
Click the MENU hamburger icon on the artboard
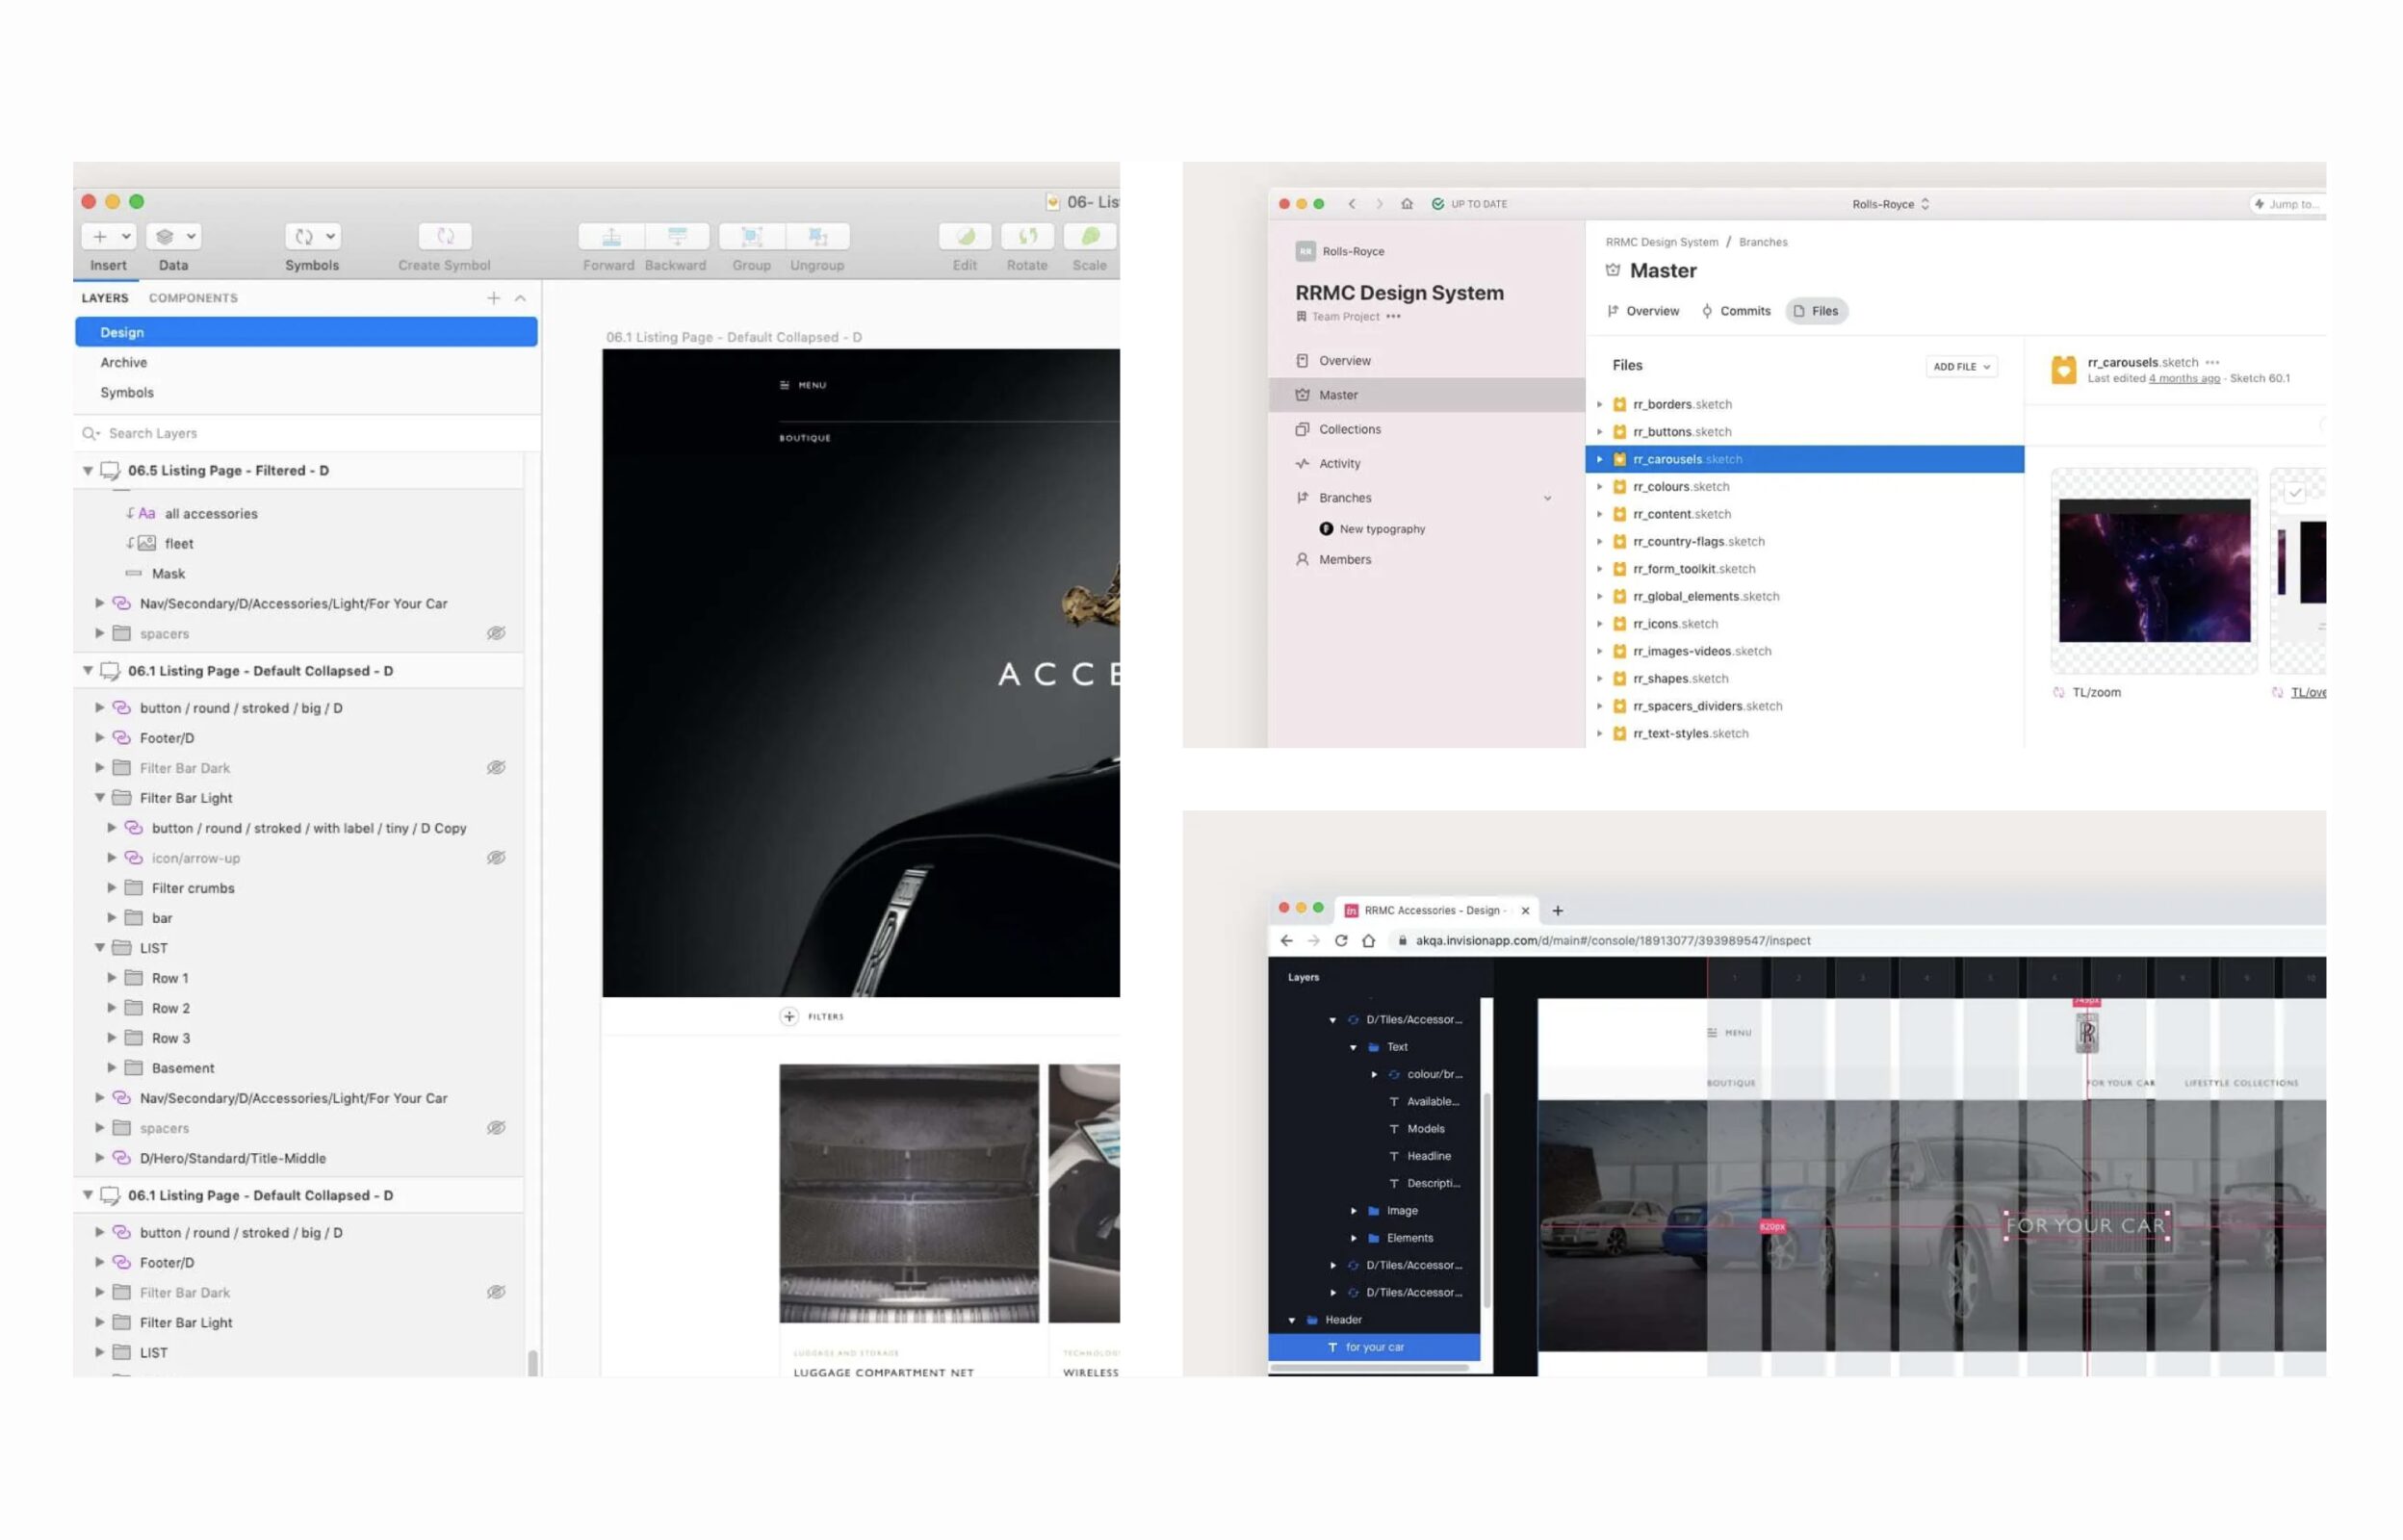tap(785, 385)
